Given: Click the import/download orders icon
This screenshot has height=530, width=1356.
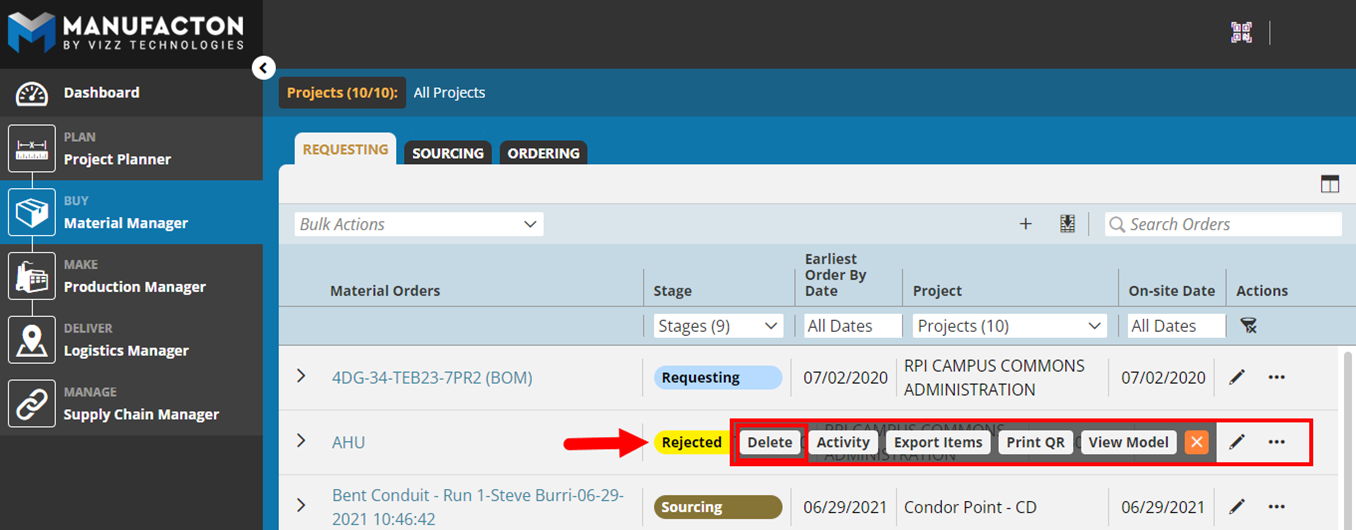Looking at the screenshot, I should click(1067, 224).
